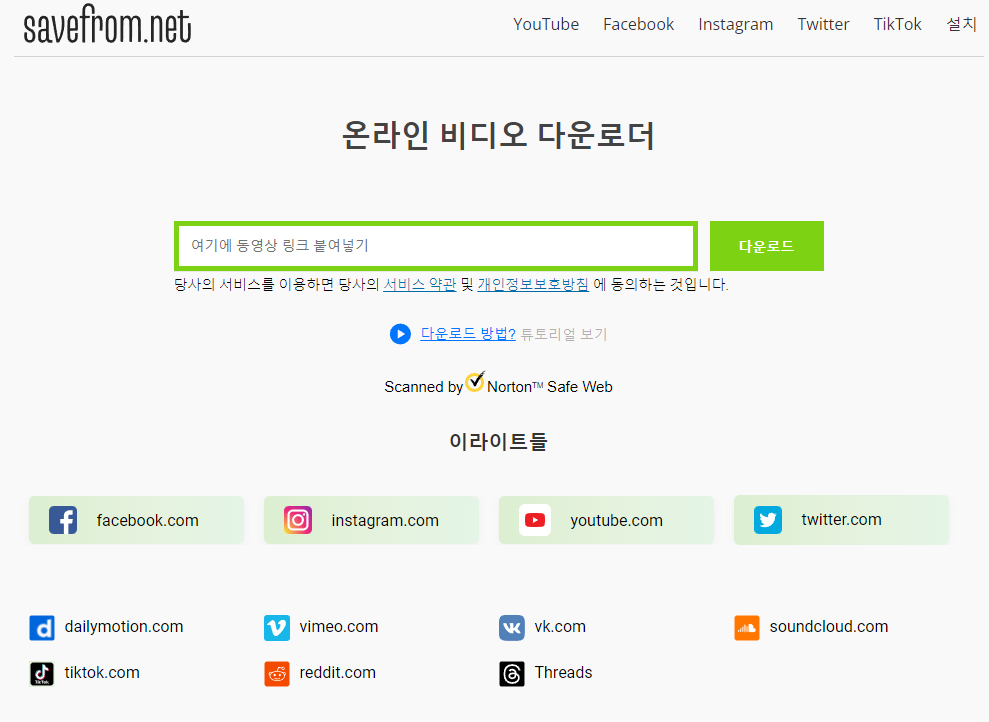Screen dimensions: 989x722
Task: Click the savefrom.net logo
Action: point(107,25)
